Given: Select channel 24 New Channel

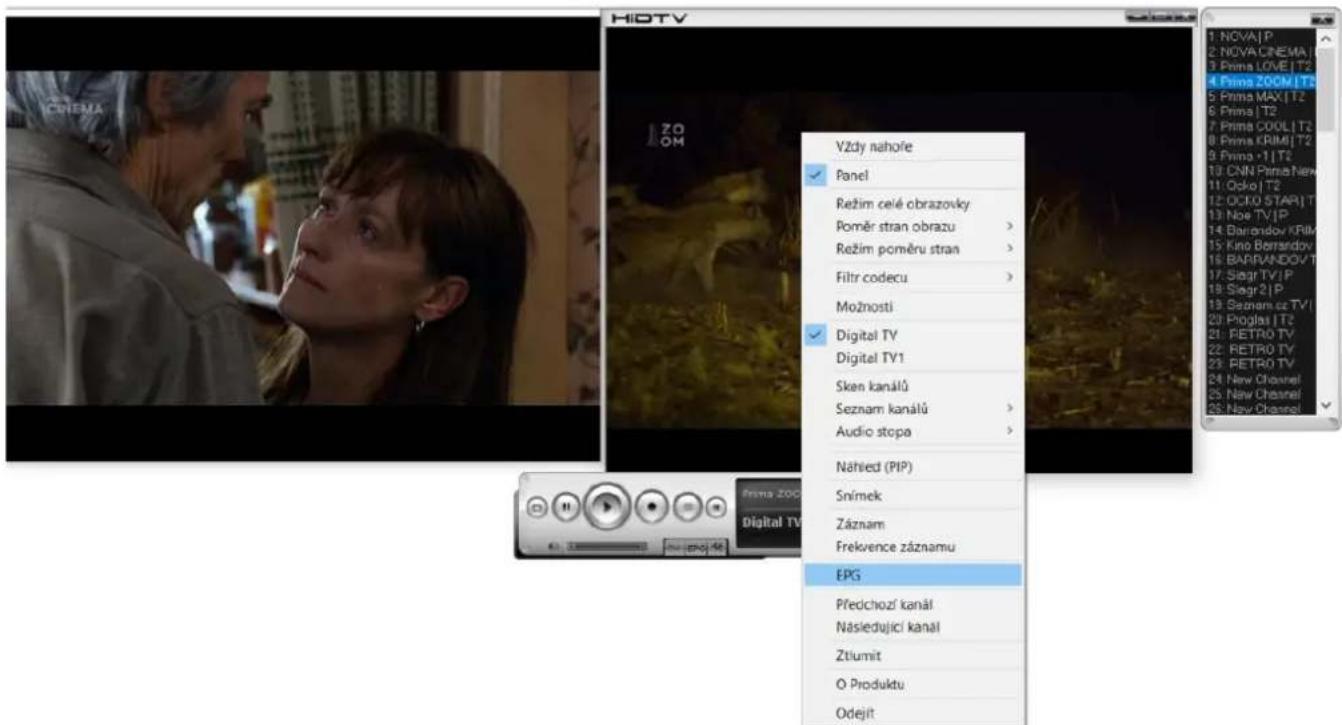Looking at the screenshot, I should [1260, 379].
